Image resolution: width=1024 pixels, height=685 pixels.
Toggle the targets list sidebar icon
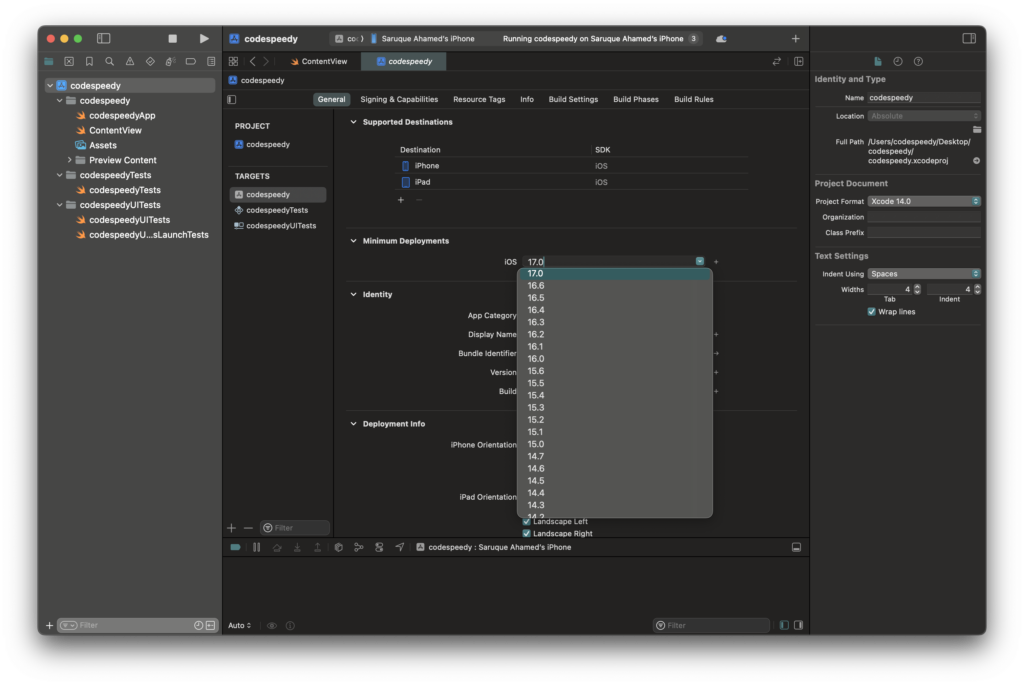(x=232, y=99)
